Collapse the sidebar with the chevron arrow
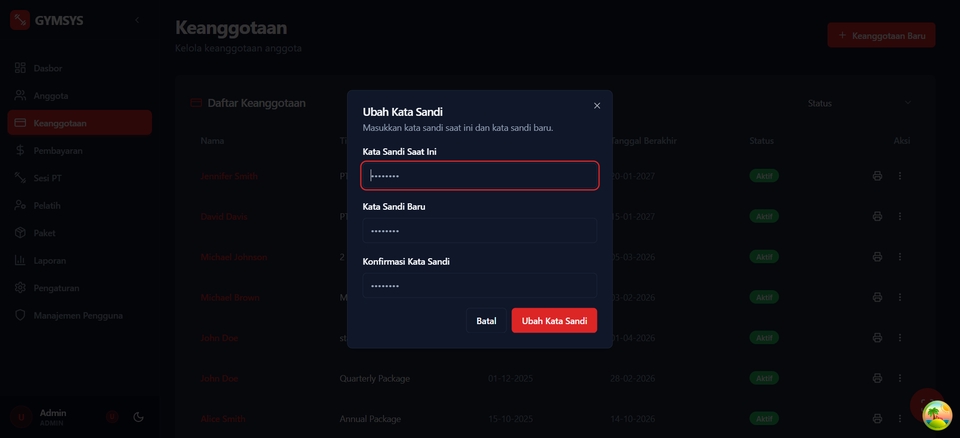This screenshot has height=438, width=960. click(x=137, y=20)
